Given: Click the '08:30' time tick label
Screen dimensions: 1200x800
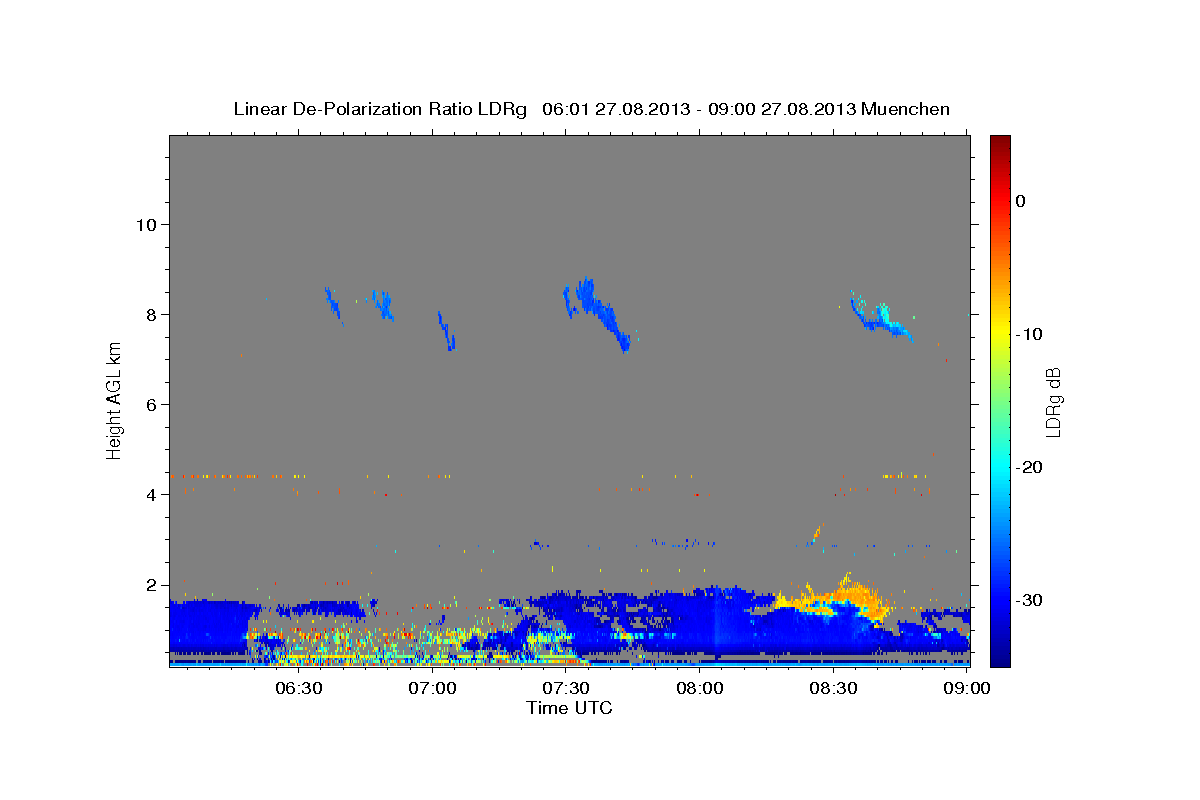Looking at the screenshot, I should [833, 688].
